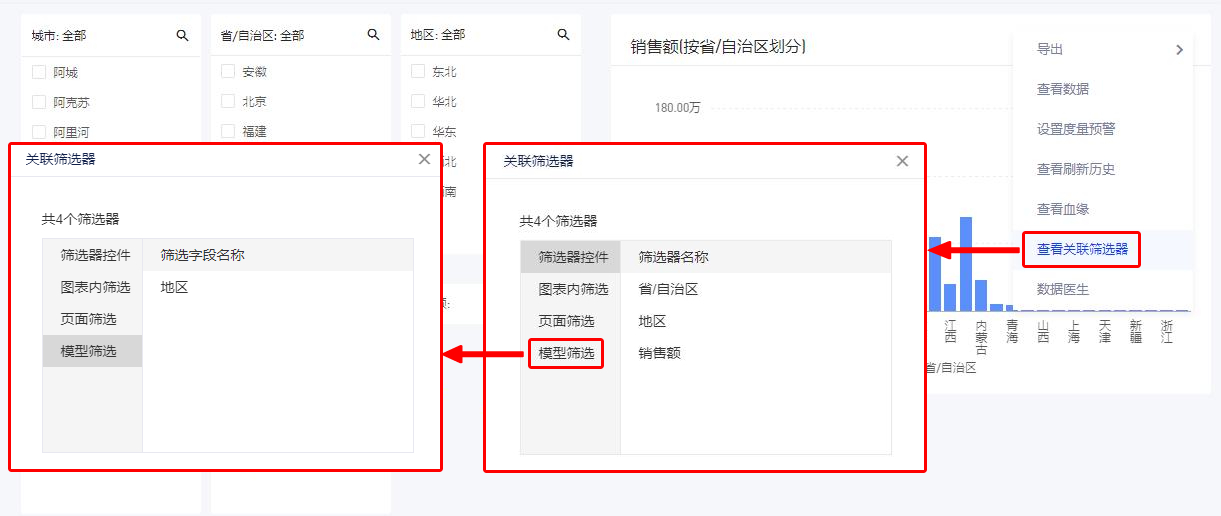
Task: Click the search icon in 省/自治区 filter
Action: pos(373,35)
